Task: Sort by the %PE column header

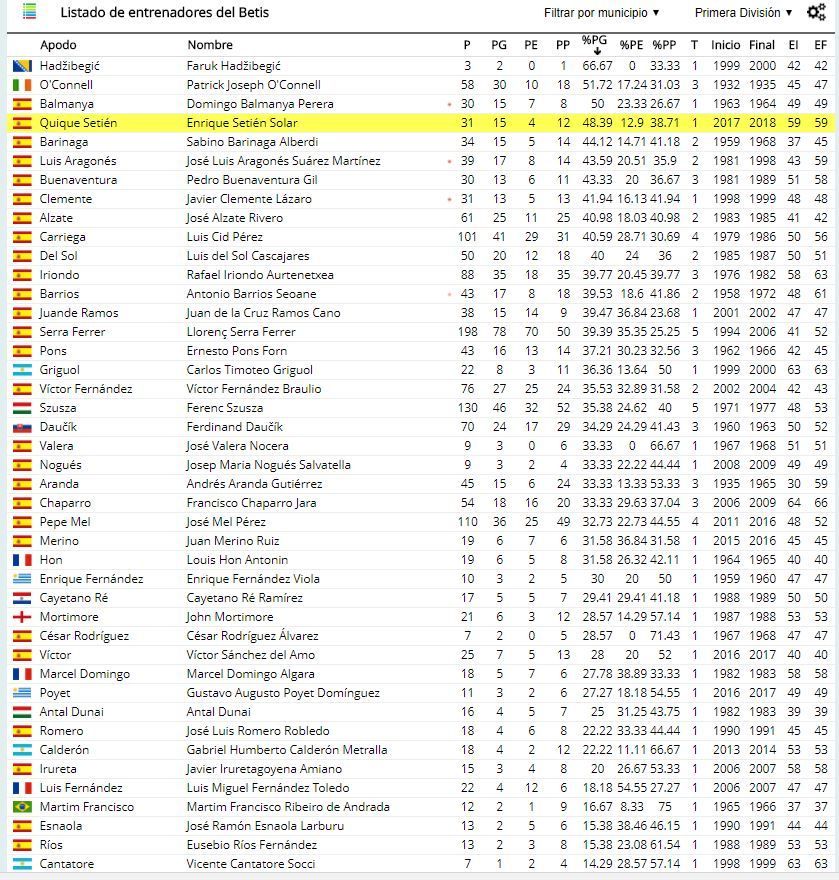Action: pyautogui.click(x=631, y=45)
